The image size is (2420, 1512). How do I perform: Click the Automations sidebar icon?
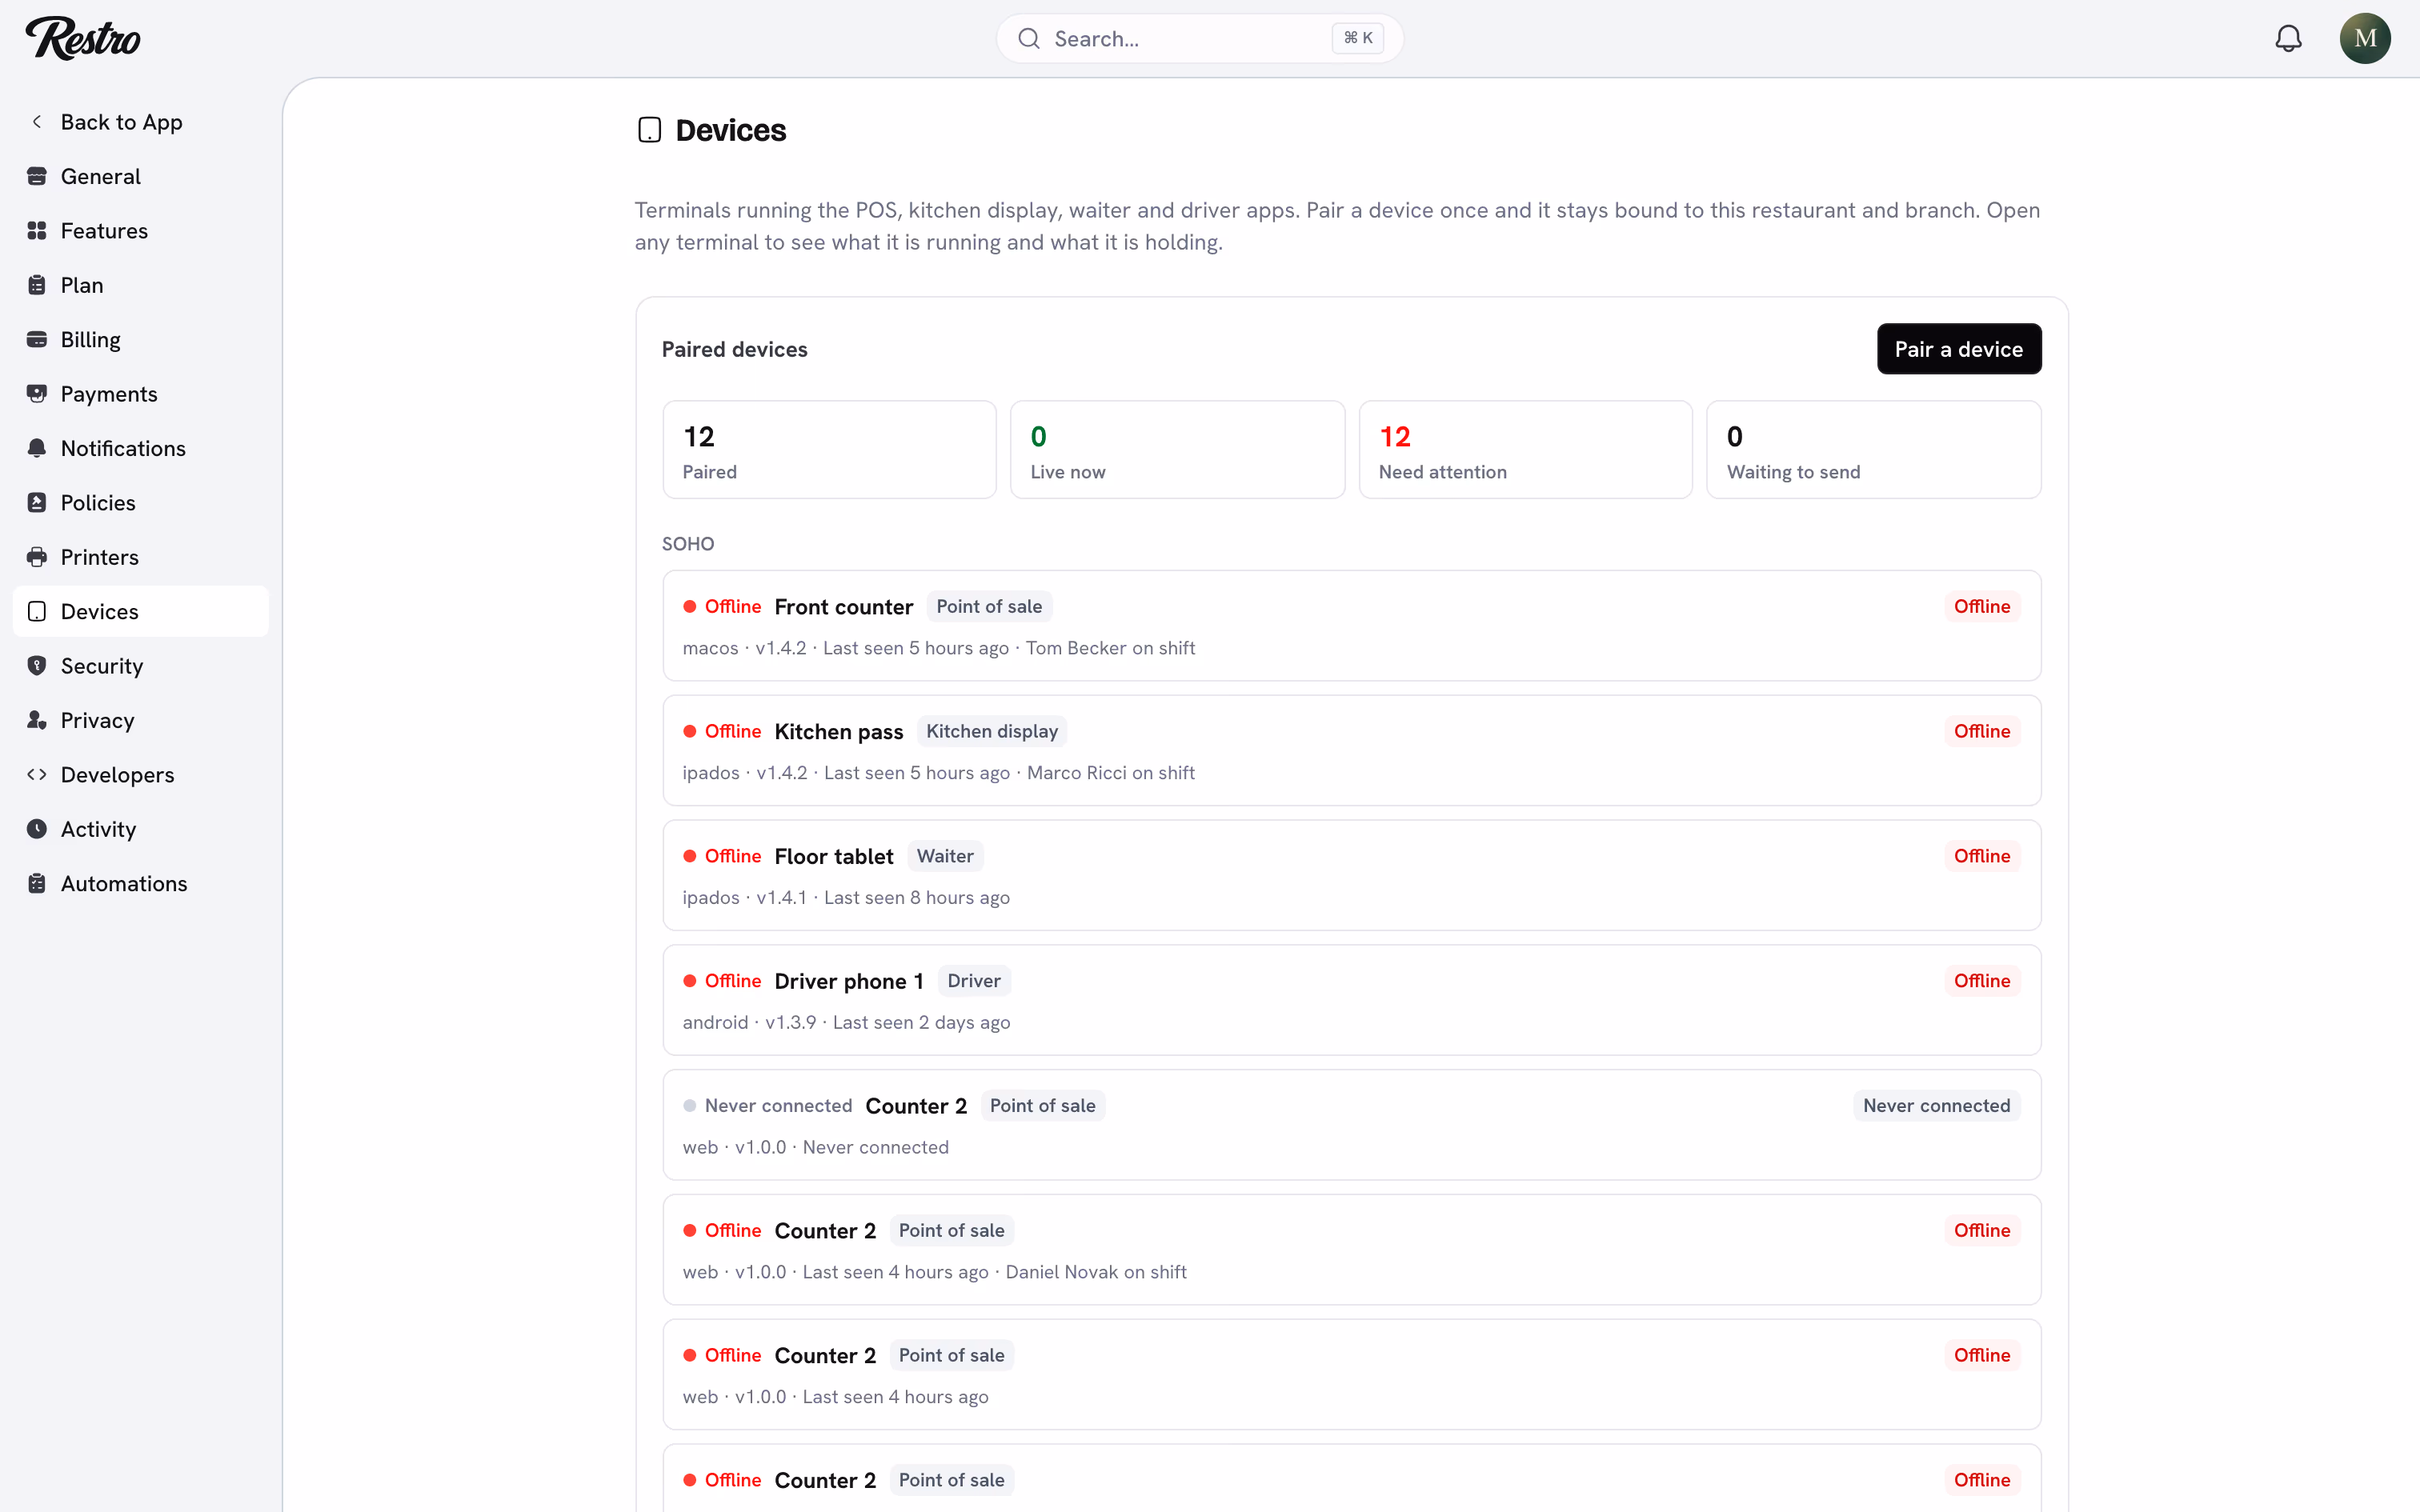tap(37, 884)
